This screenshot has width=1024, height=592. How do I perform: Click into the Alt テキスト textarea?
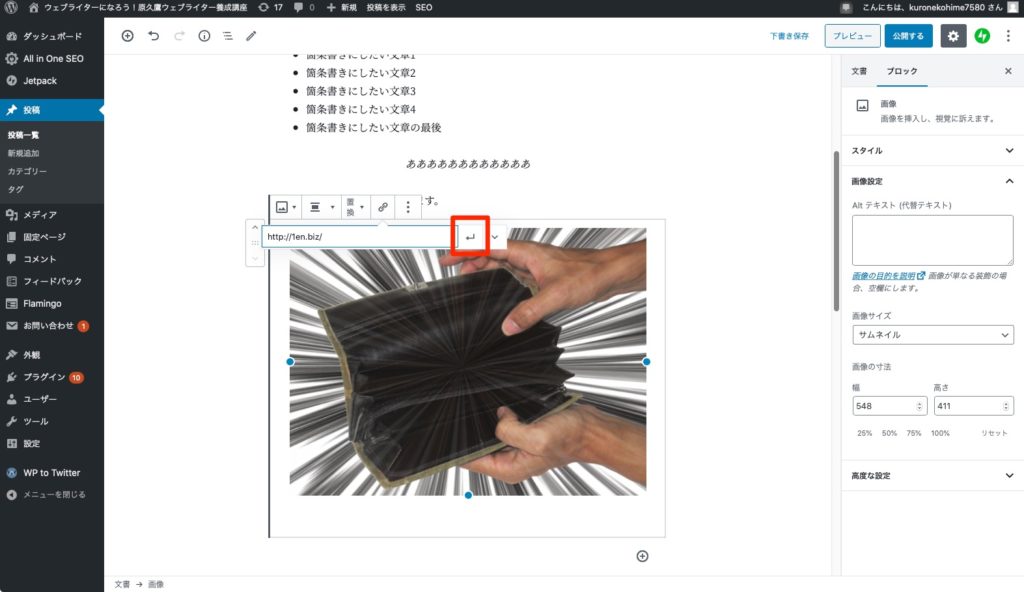933,240
